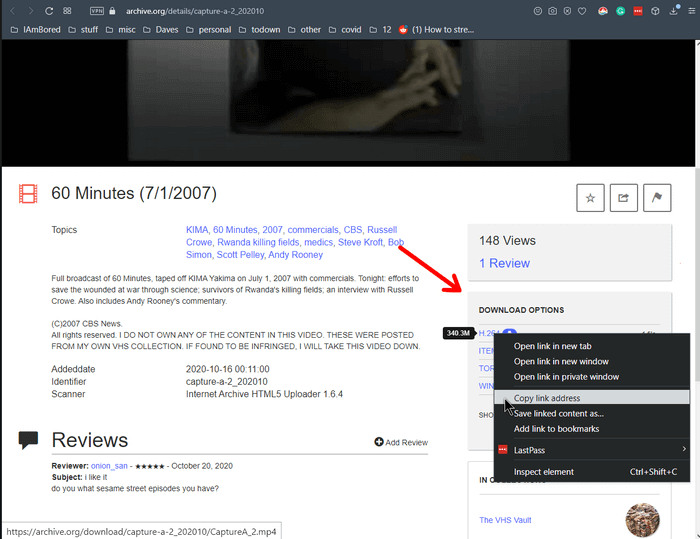
Task: Flag this item with the flag button
Action: tap(657, 197)
